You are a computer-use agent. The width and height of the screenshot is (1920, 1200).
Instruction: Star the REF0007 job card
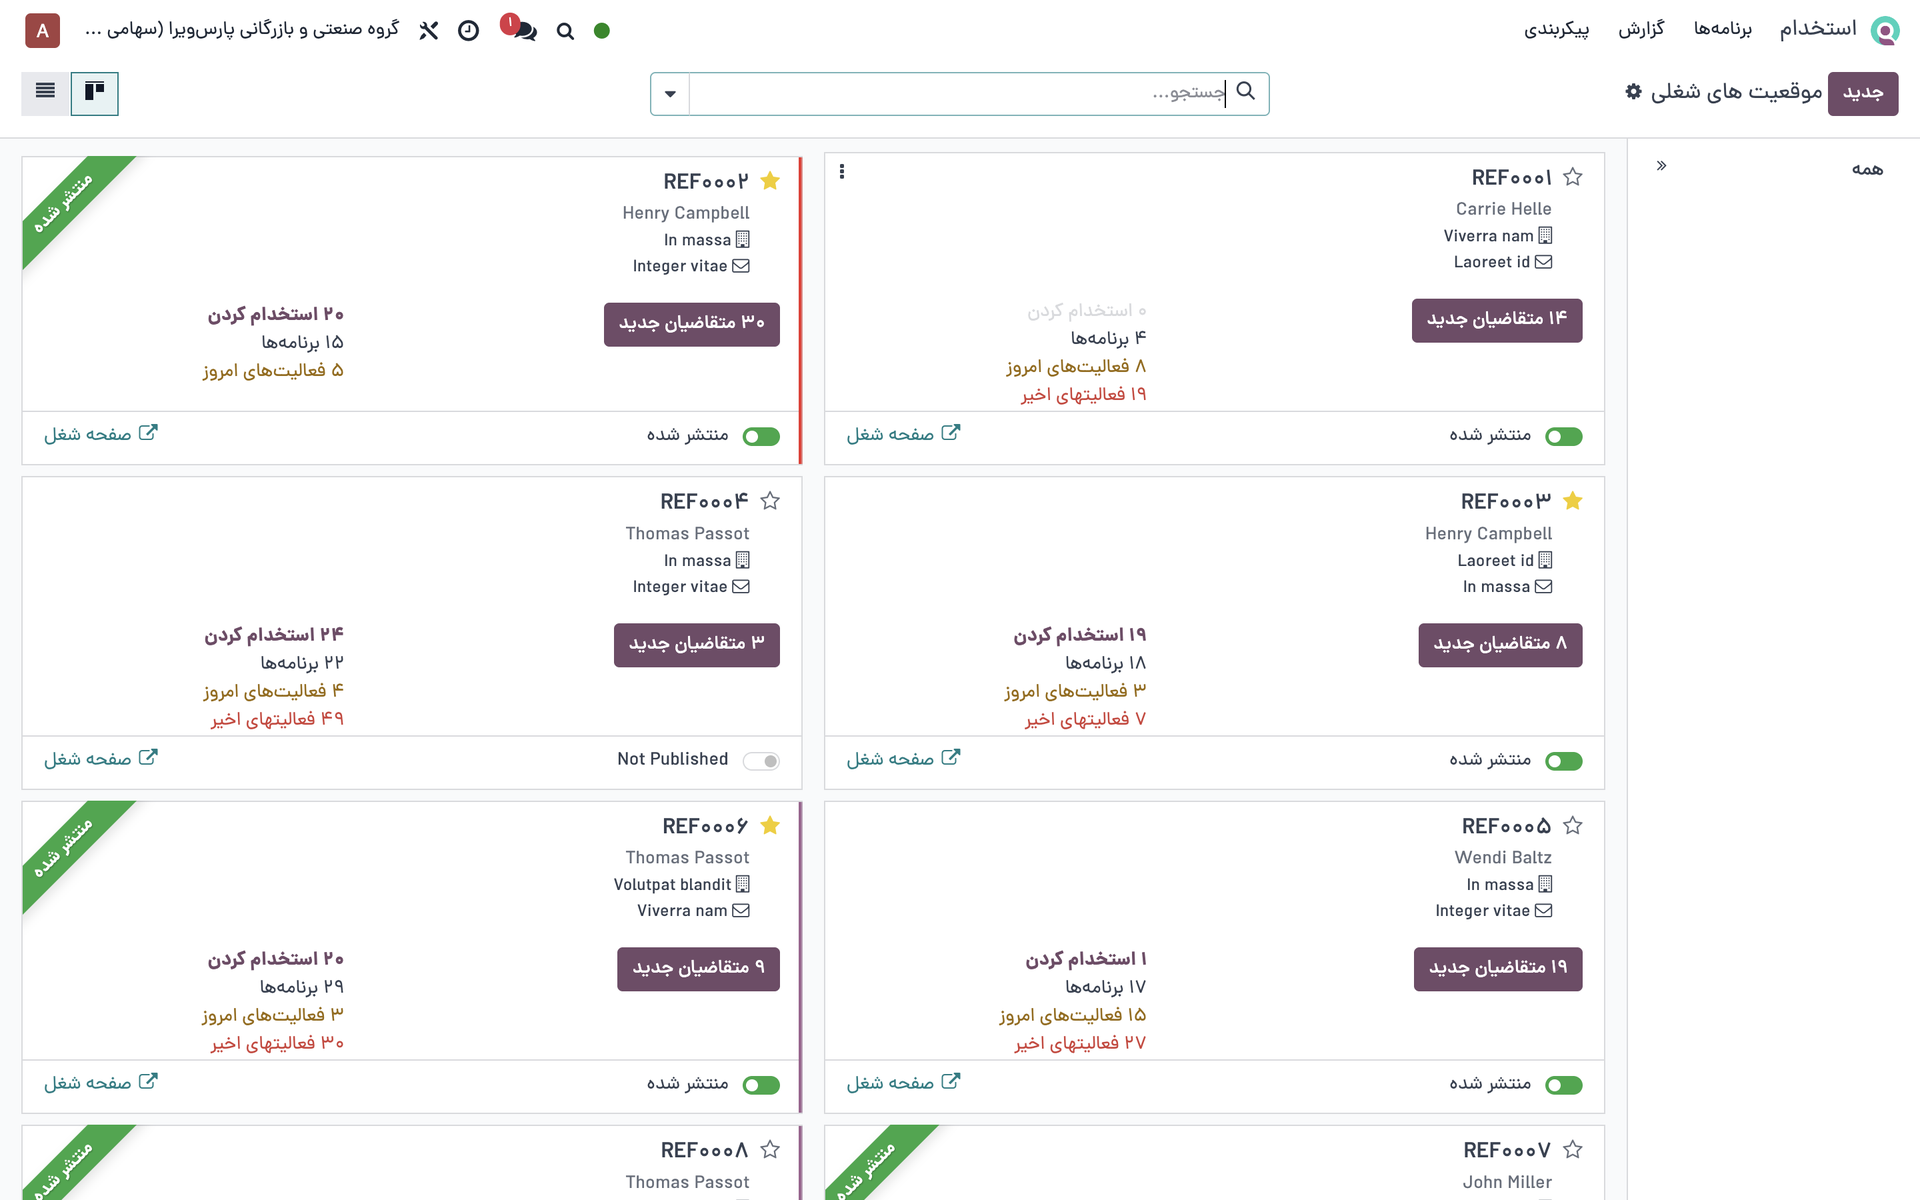coord(1572,1150)
